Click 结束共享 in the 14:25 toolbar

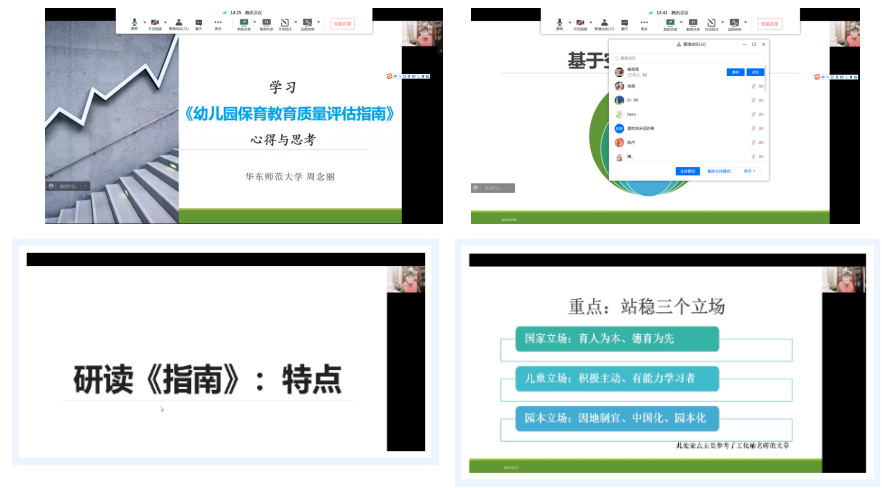(342, 23)
